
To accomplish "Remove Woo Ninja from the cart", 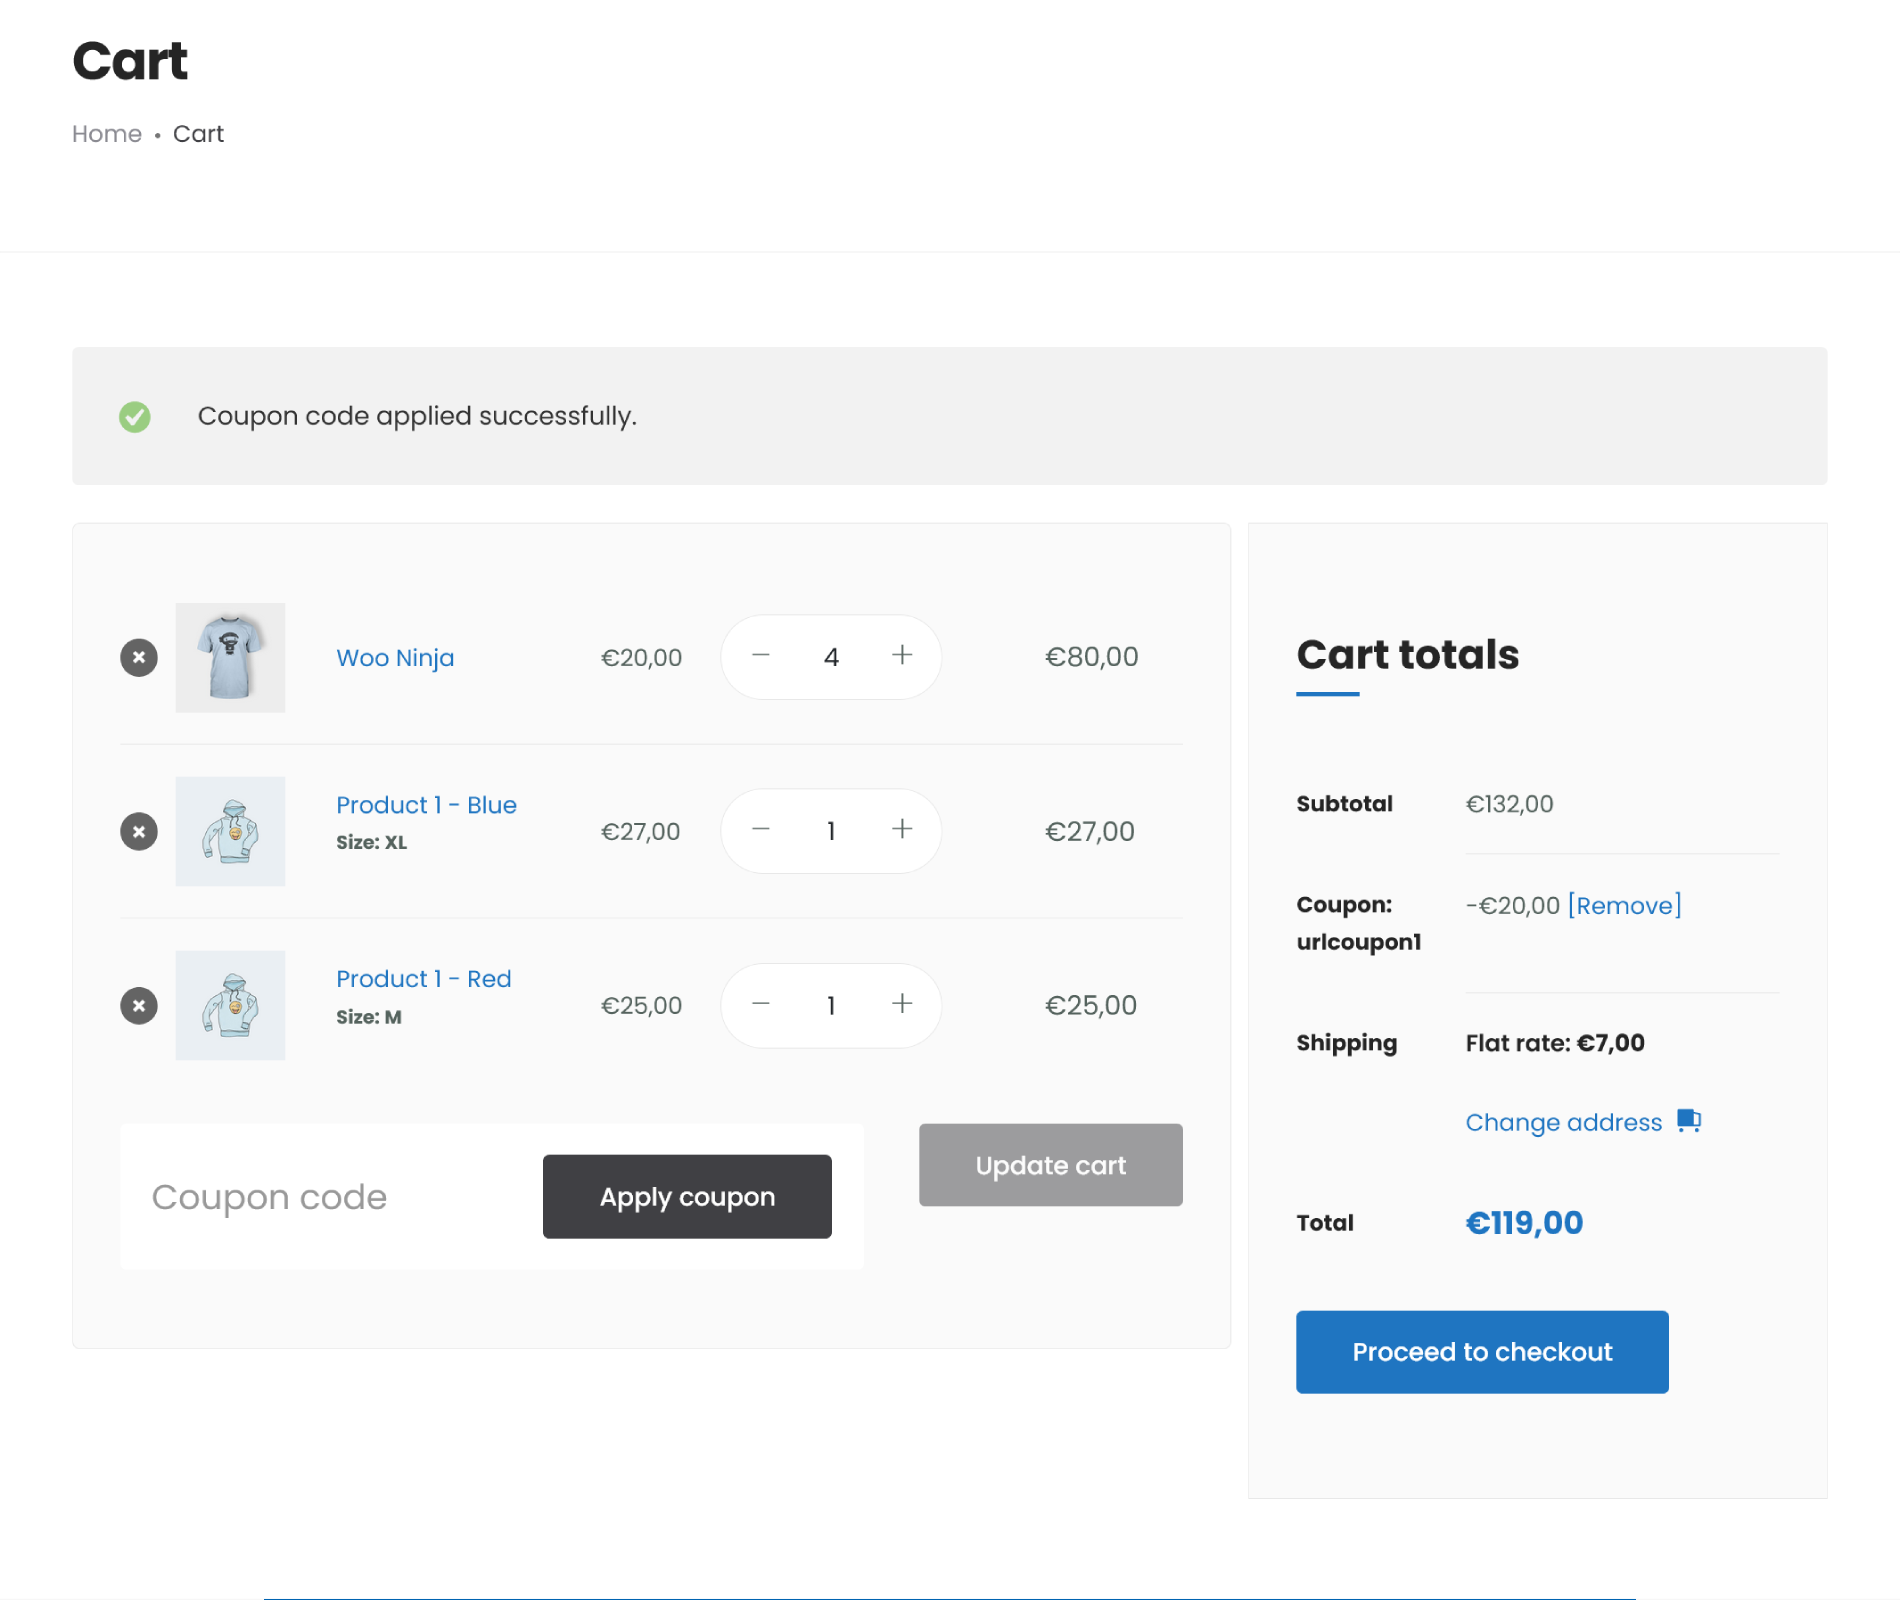I will coord(139,658).
